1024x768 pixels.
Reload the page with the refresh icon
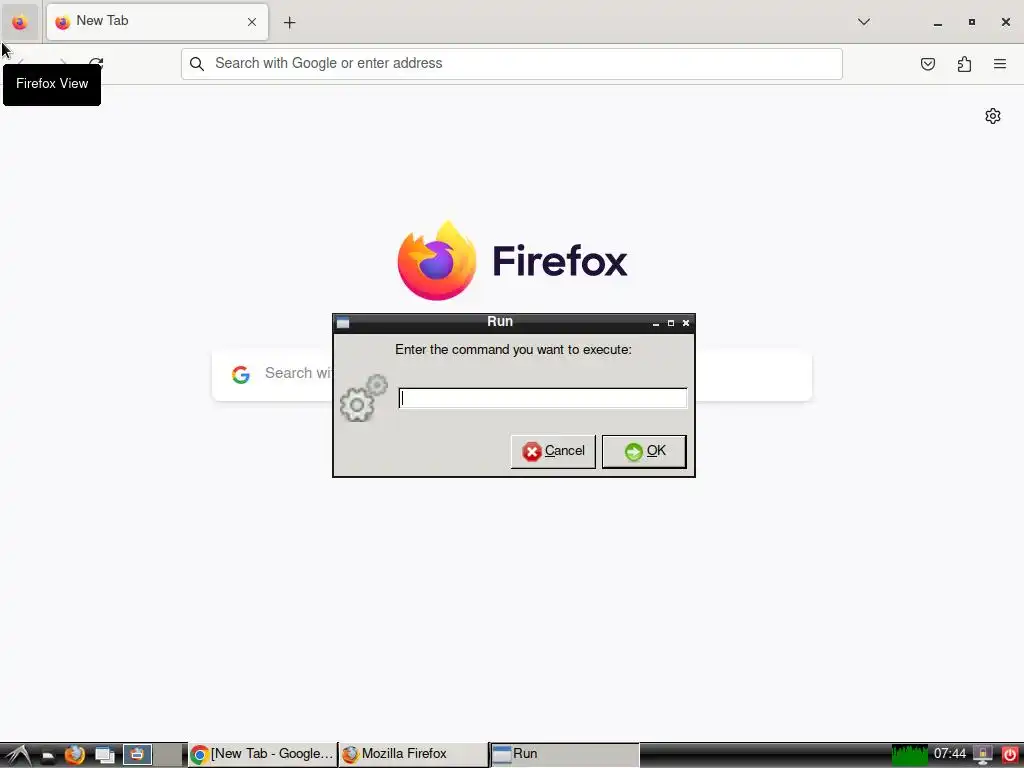click(x=96, y=64)
